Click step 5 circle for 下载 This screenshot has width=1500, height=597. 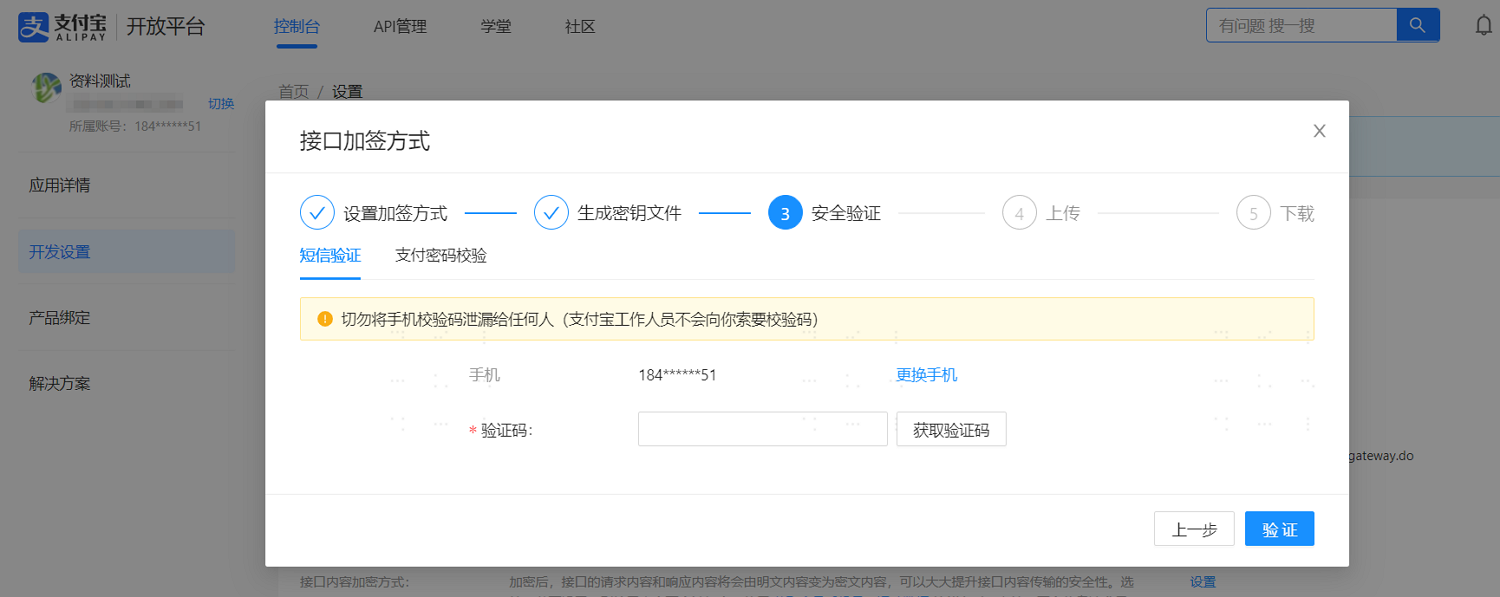pyautogui.click(x=1253, y=213)
